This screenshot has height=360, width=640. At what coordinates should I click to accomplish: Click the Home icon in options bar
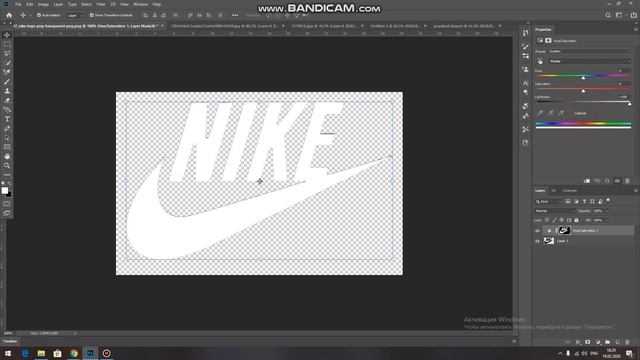9,15
